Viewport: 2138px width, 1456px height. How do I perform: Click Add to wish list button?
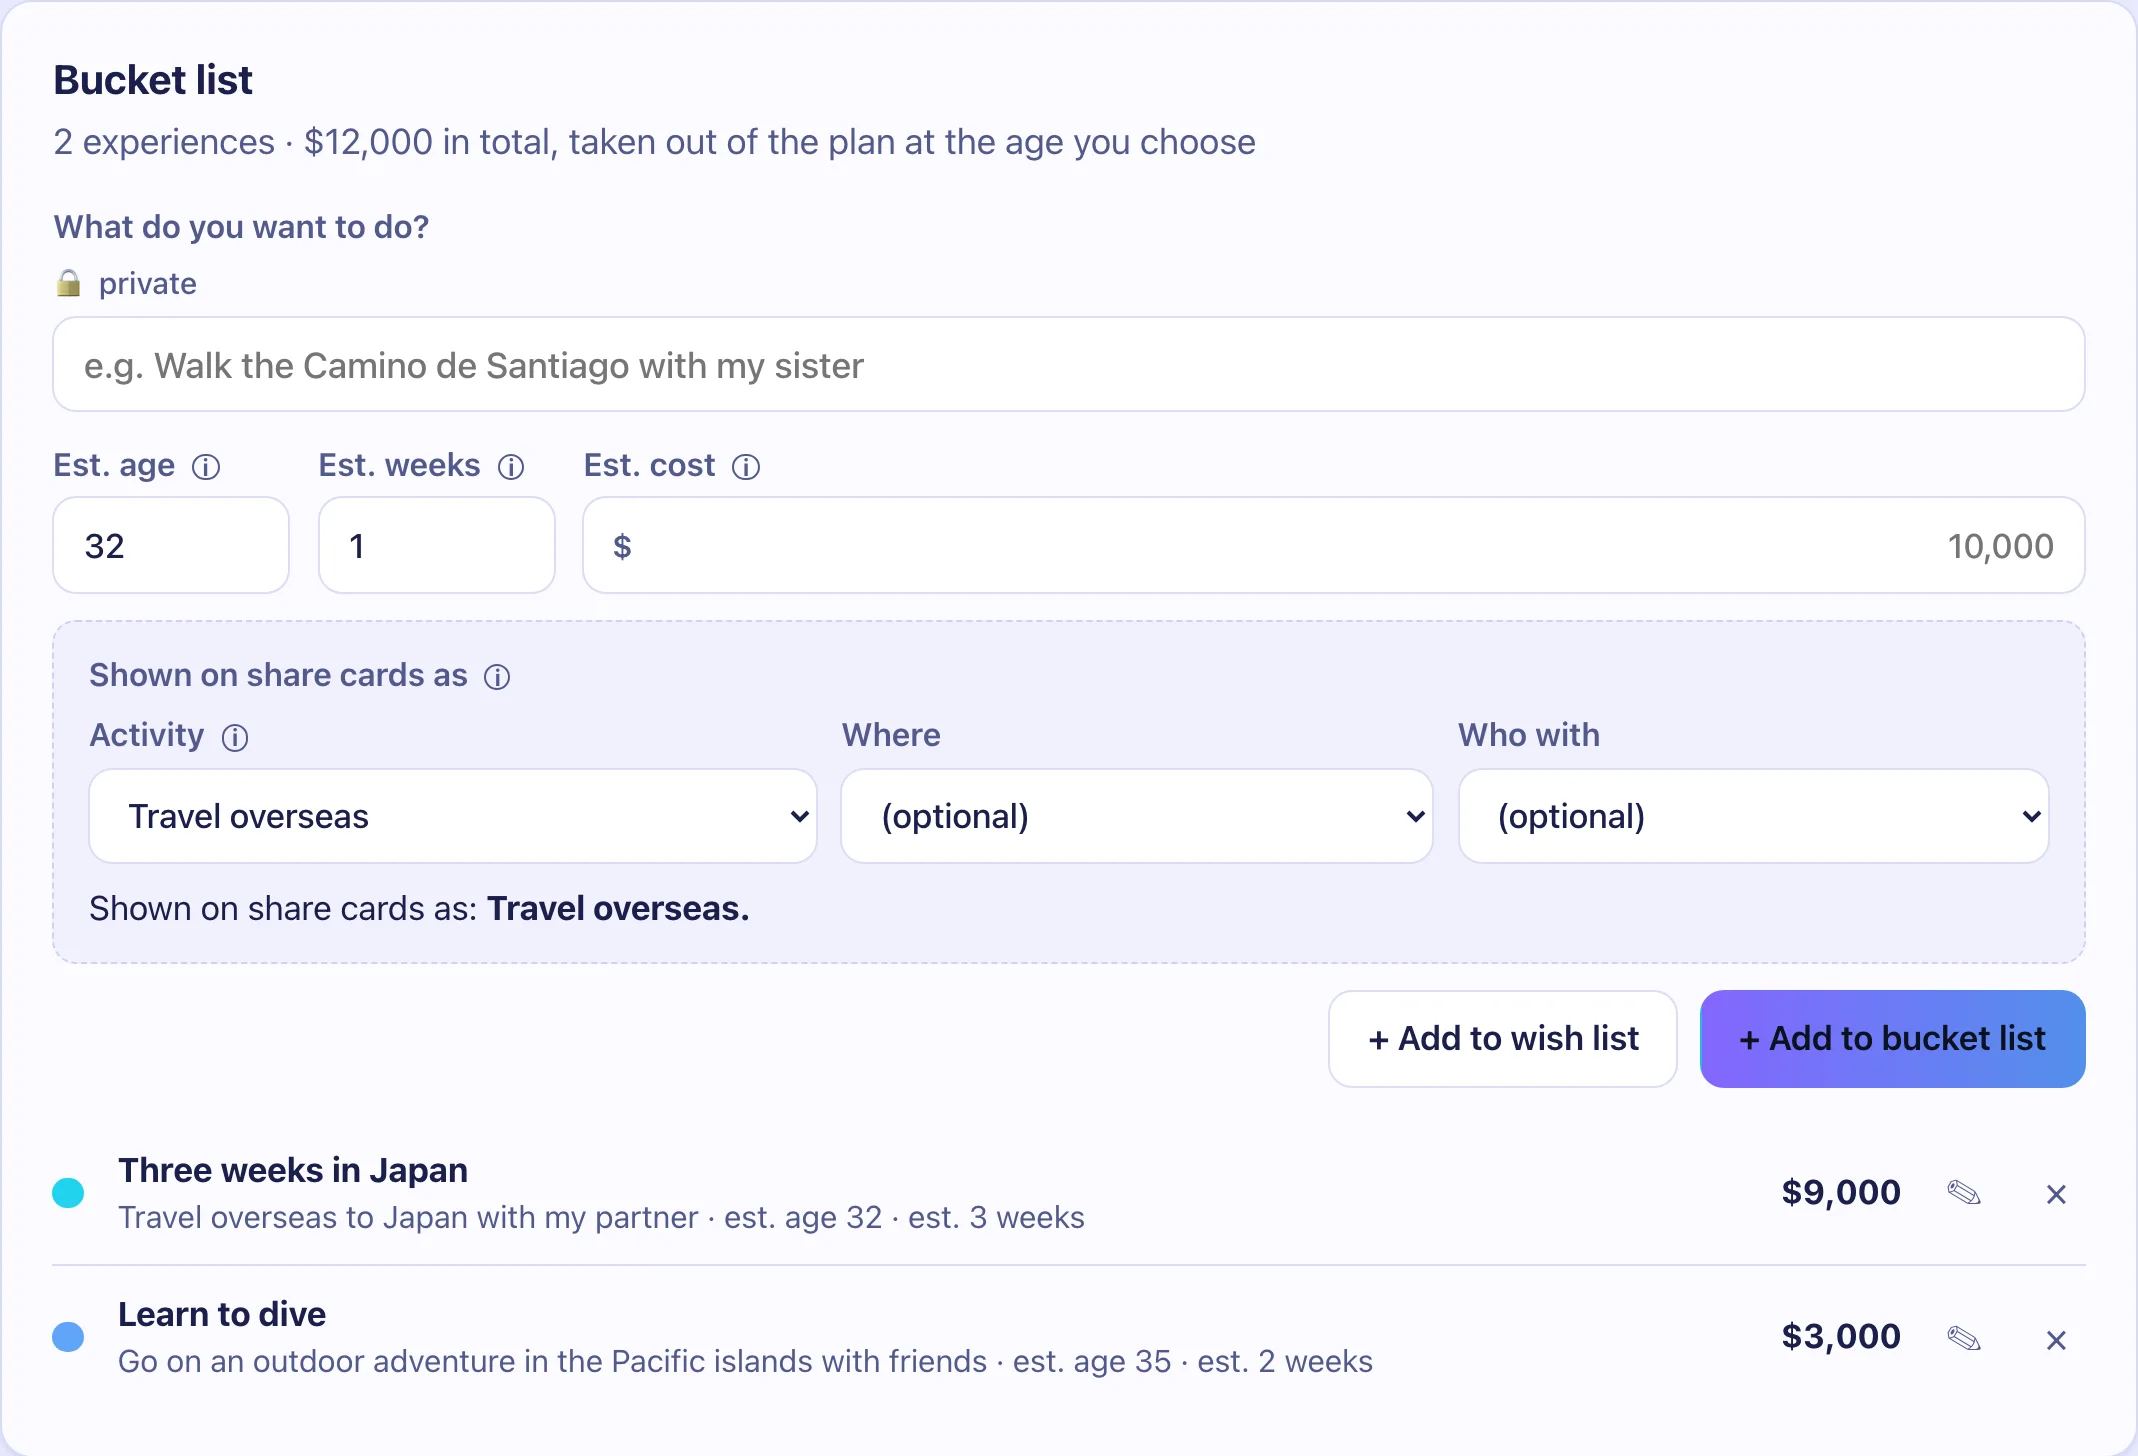pyautogui.click(x=1503, y=1039)
